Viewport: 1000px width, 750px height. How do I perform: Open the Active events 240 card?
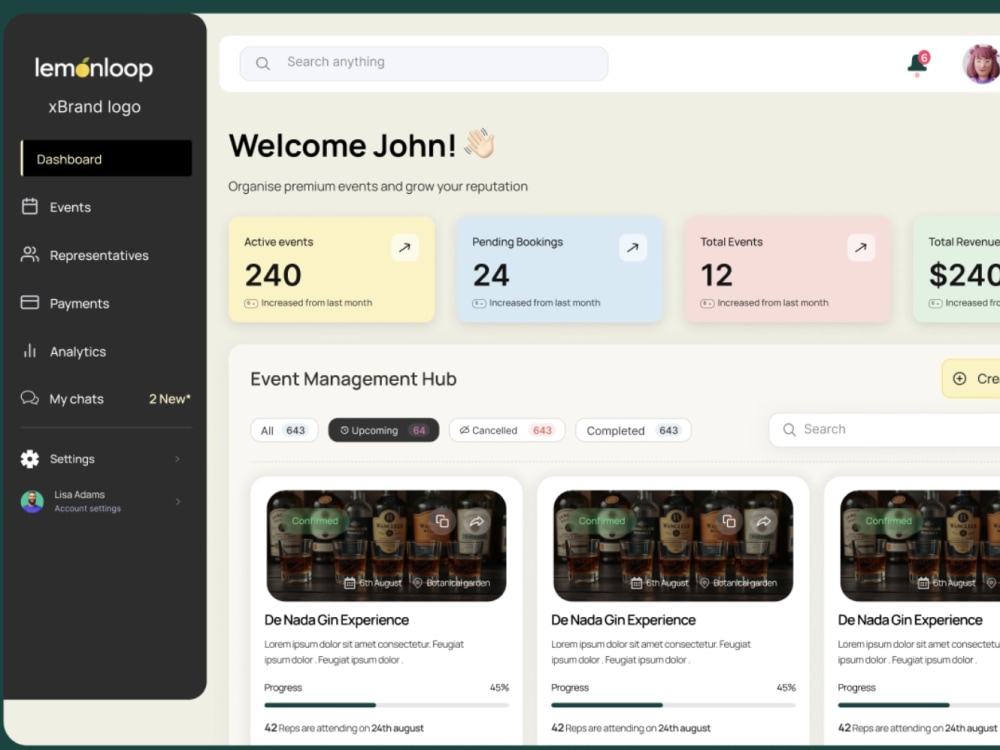(x=332, y=270)
